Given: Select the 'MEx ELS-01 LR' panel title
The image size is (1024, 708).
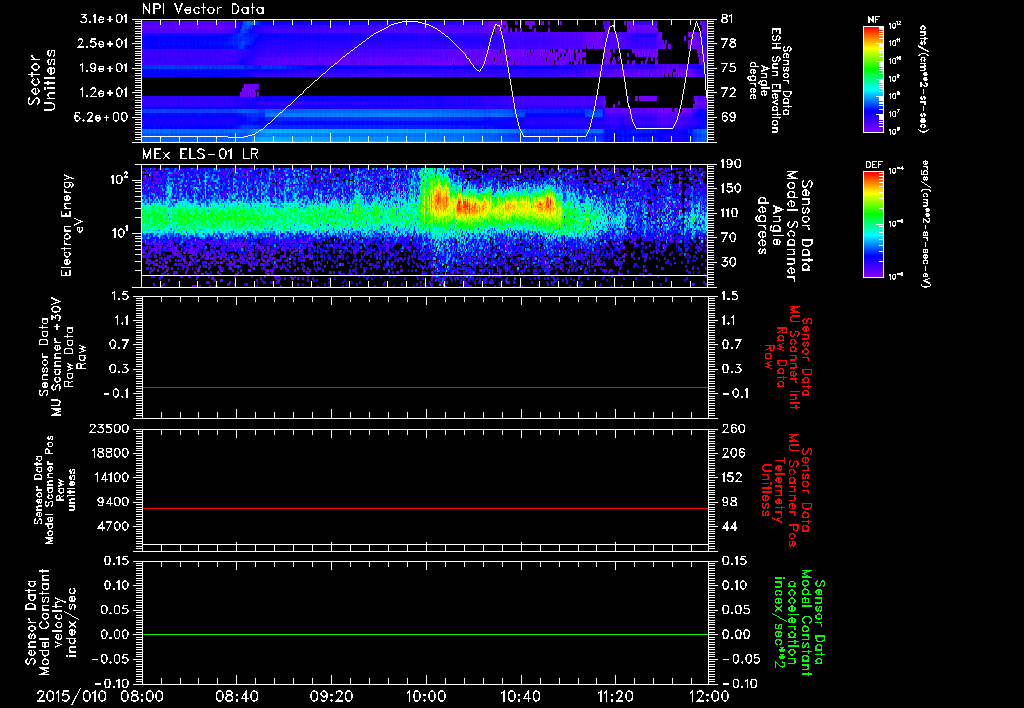Looking at the screenshot, I should [x=200, y=155].
